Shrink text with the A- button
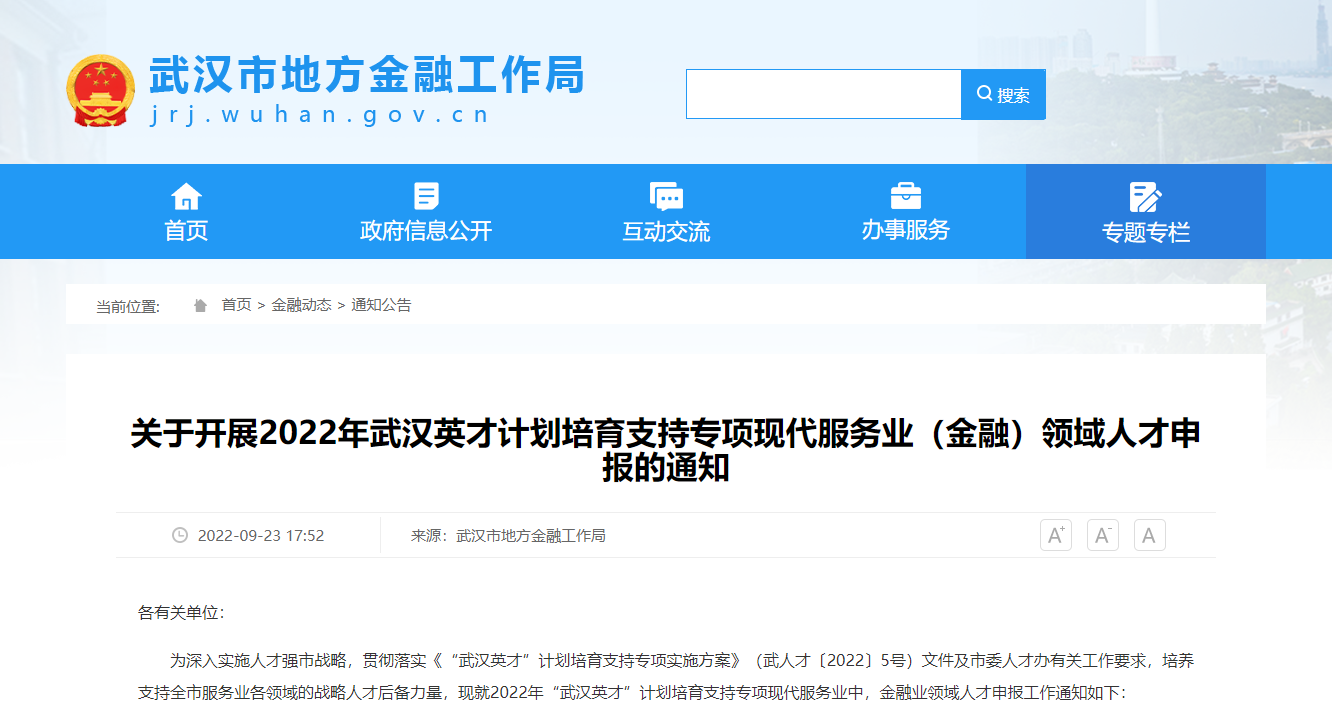This screenshot has height=726, width=1332. 1102,535
